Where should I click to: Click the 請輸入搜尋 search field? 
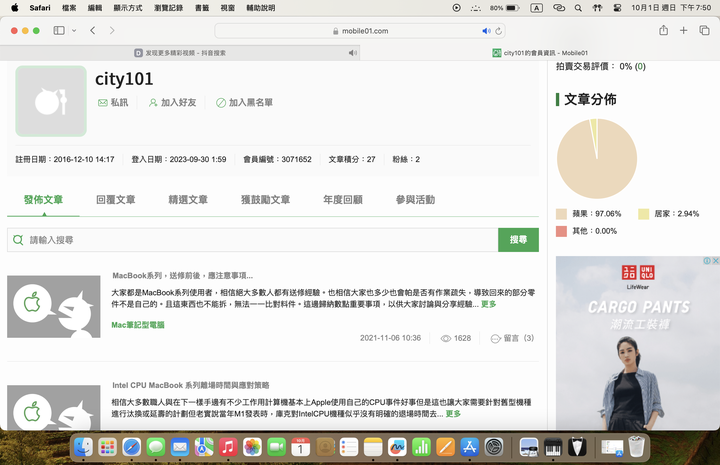[253, 240]
